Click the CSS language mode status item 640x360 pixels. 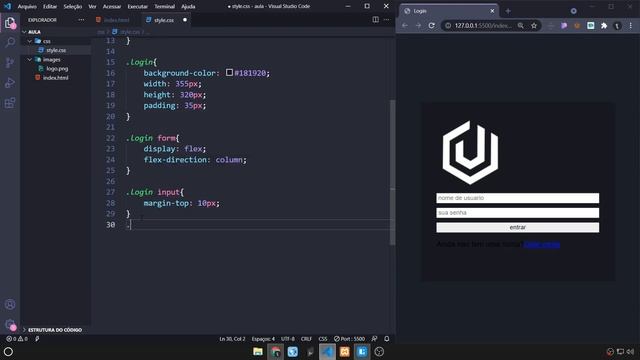(322, 339)
